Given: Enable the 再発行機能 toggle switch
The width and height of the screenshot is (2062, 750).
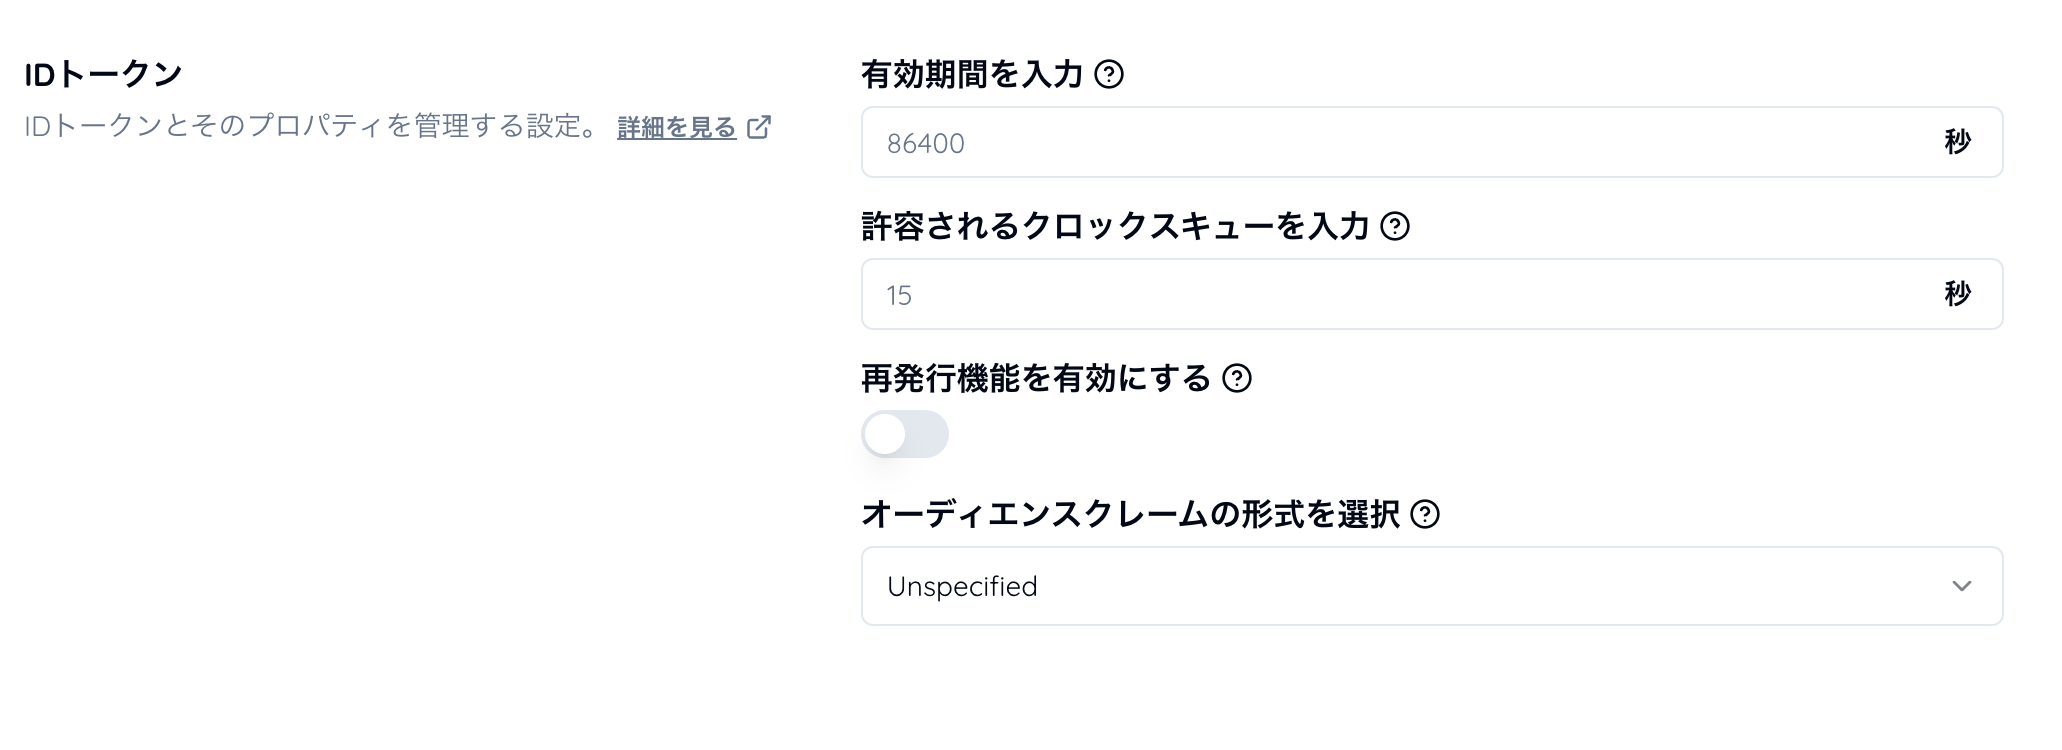Looking at the screenshot, I should (905, 435).
